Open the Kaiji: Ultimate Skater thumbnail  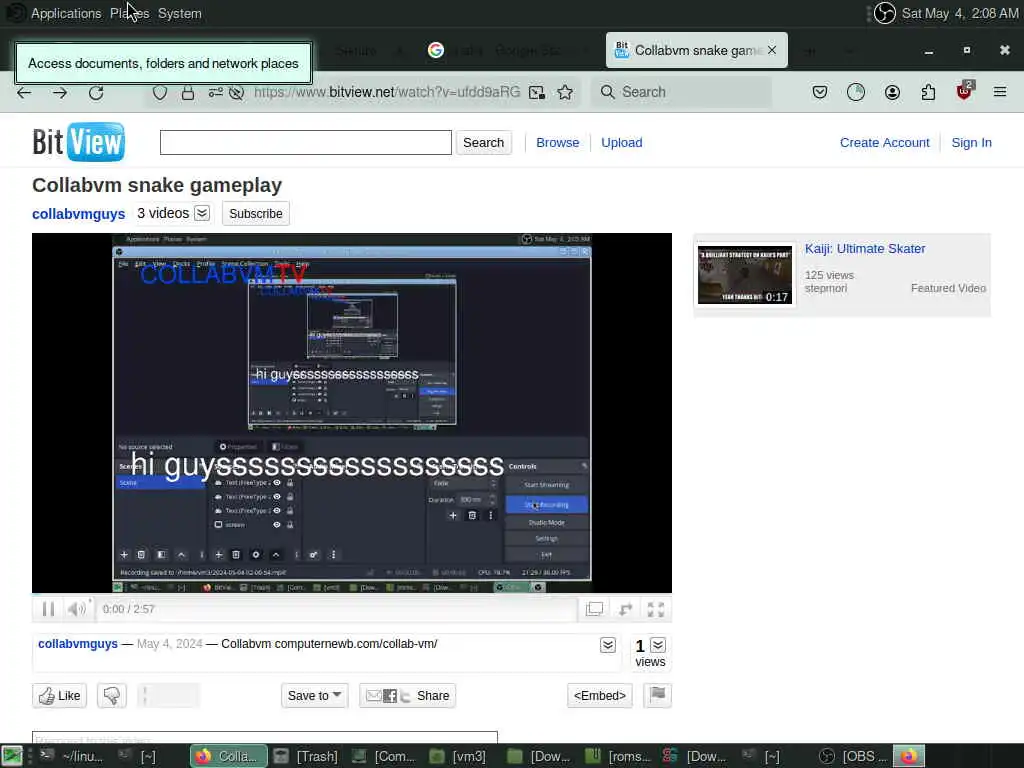(745, 275)
